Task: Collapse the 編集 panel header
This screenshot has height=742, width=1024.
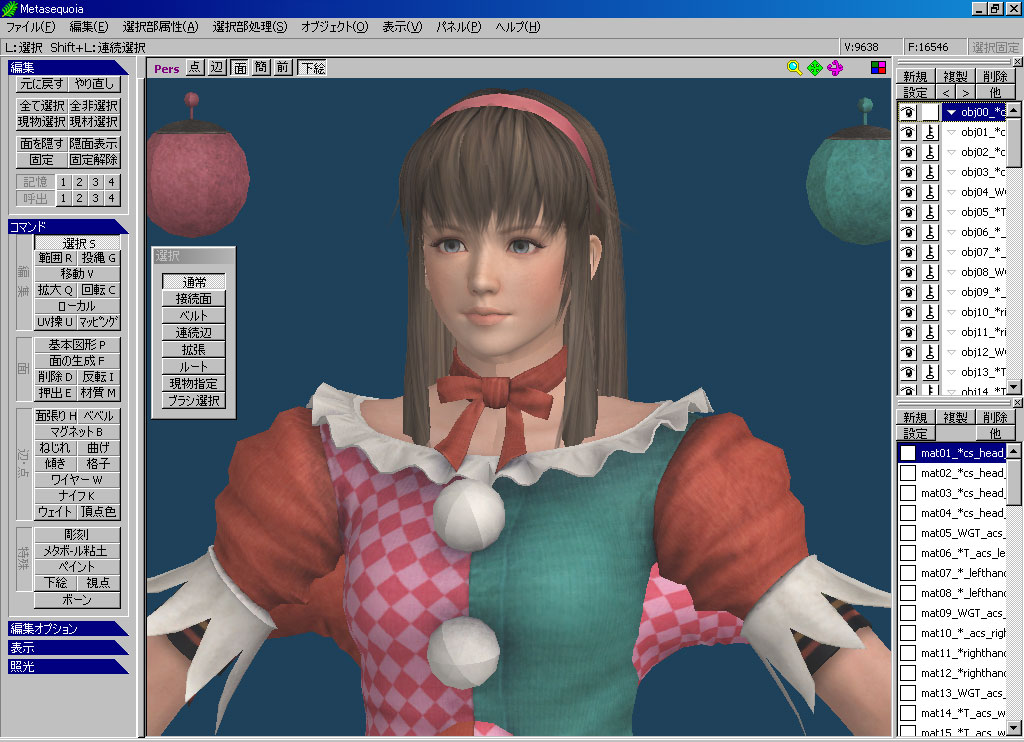Action: (x=68, y=67)
